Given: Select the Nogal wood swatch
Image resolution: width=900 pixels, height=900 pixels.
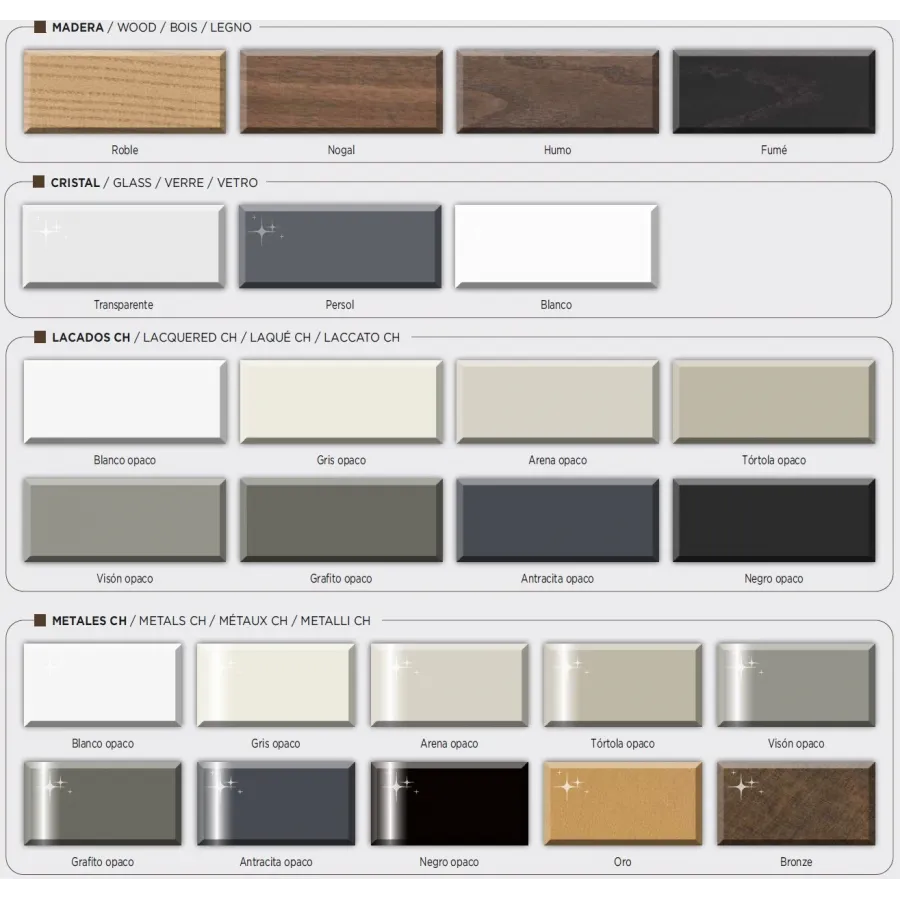Looking at the screenshot, I should [340, 90].
